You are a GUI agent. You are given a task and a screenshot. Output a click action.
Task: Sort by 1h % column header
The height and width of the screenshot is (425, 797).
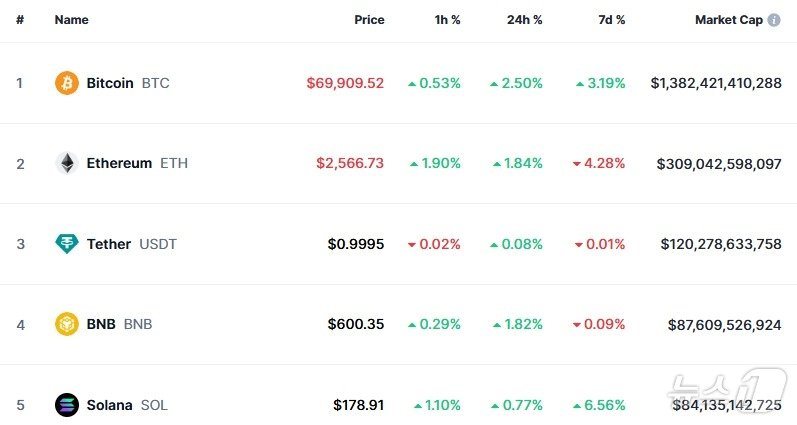(x=445, y=20)
